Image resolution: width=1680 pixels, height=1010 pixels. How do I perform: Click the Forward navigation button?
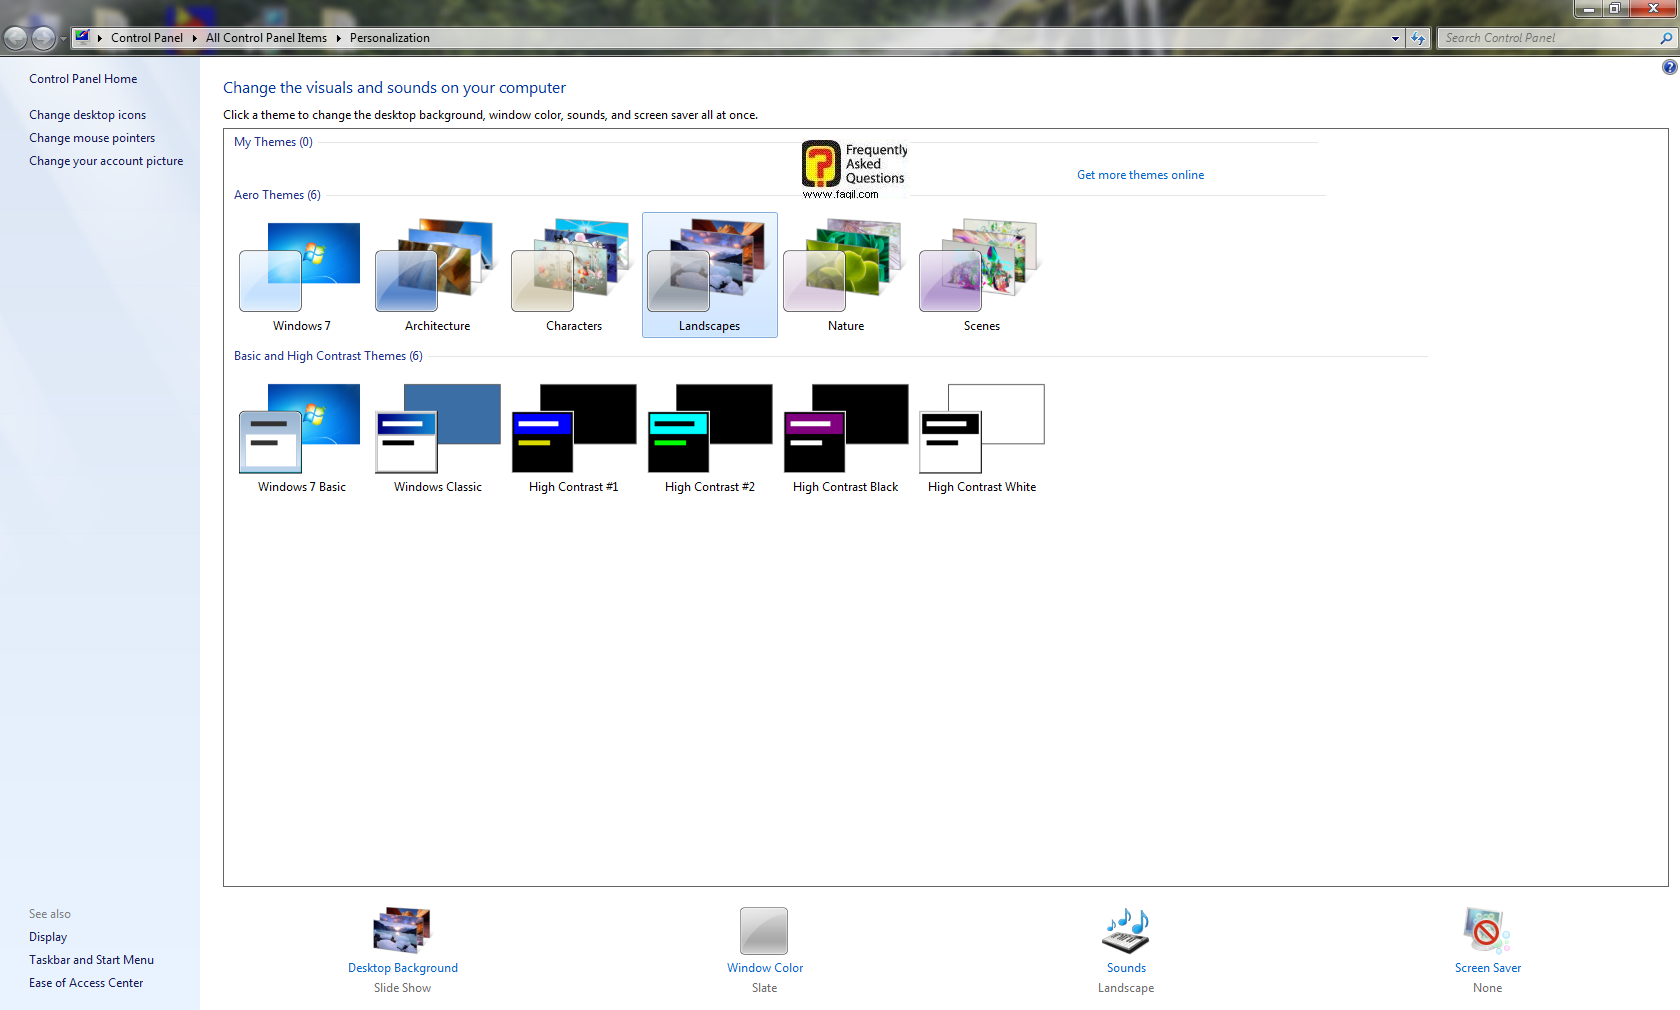(x=43, y=38)
